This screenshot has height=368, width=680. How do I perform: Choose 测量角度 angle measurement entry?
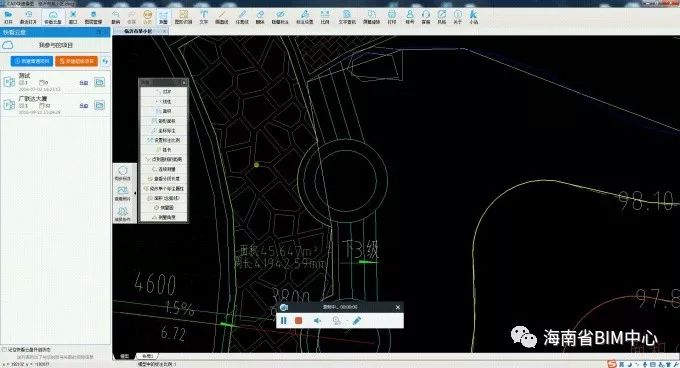coord(164,217)
